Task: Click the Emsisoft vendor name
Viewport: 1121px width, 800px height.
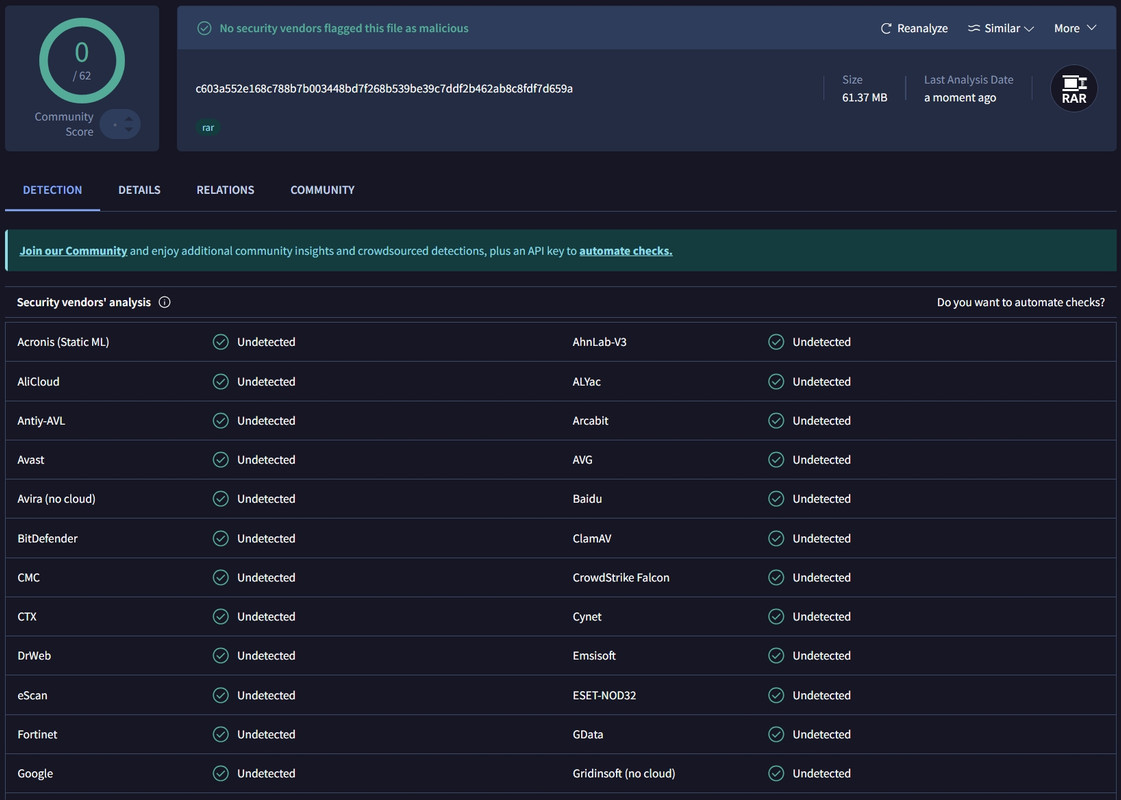Action: (x=593, y=656)
